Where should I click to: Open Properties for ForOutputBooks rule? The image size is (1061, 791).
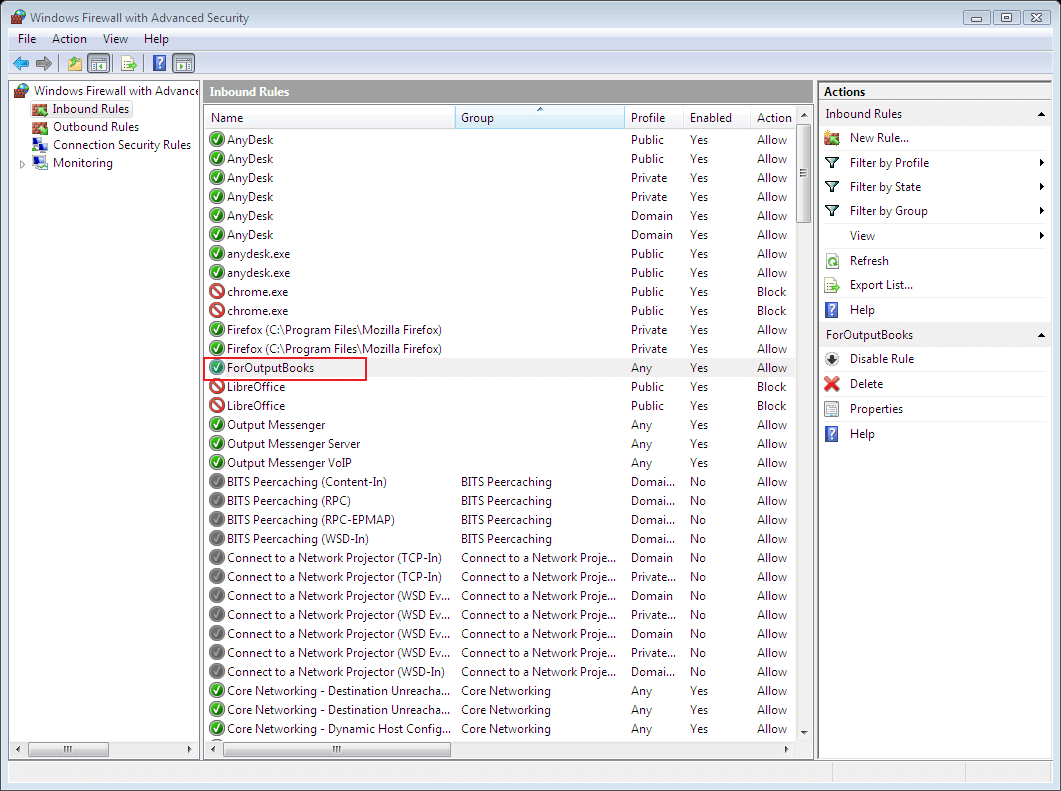(876, 409)
